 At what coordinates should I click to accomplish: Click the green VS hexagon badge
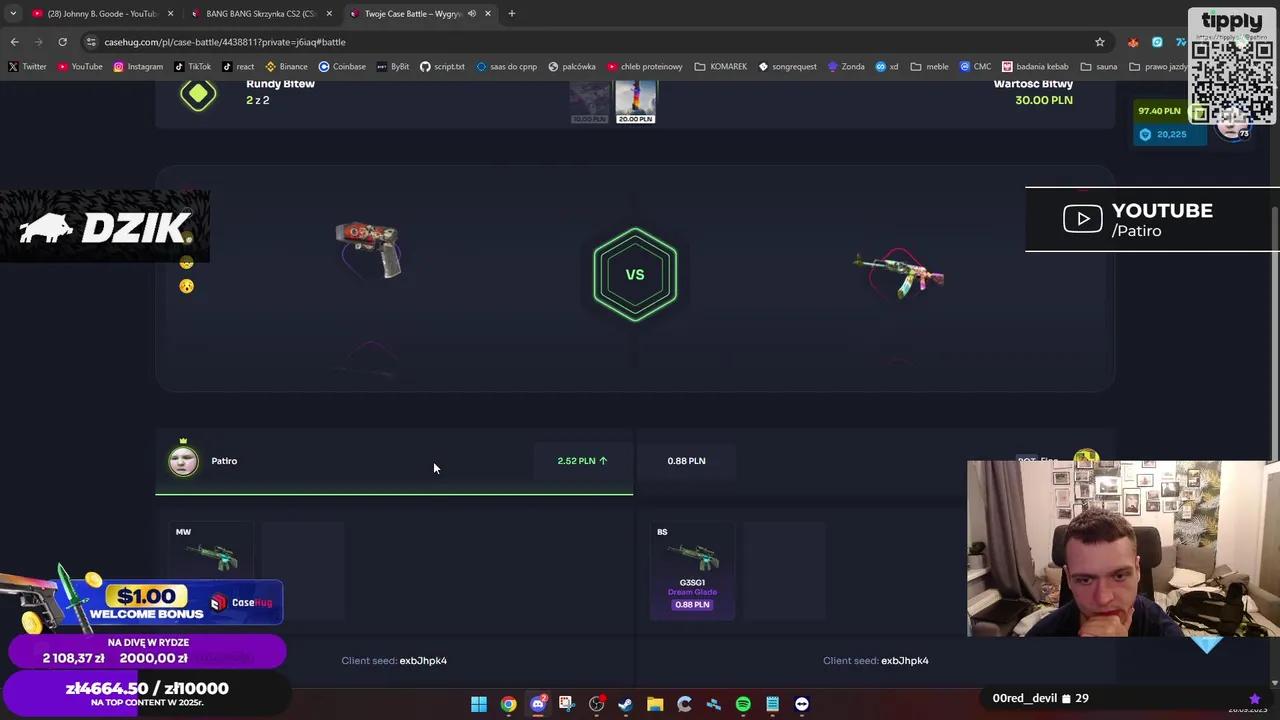click(635, 274)
